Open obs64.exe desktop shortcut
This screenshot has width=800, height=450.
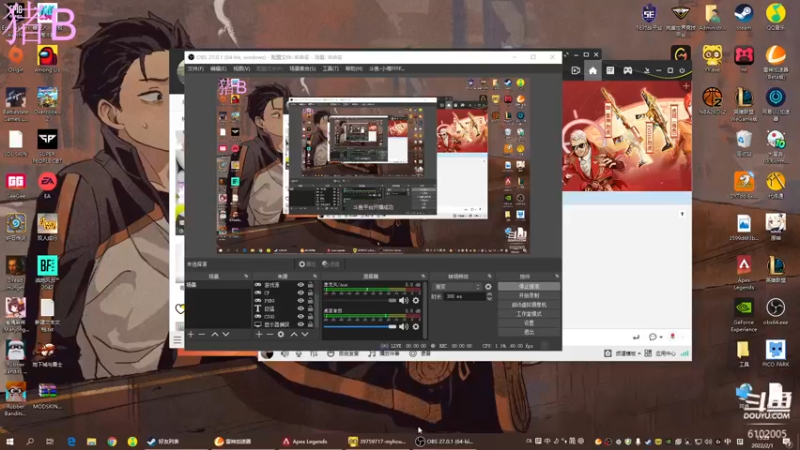776,311
